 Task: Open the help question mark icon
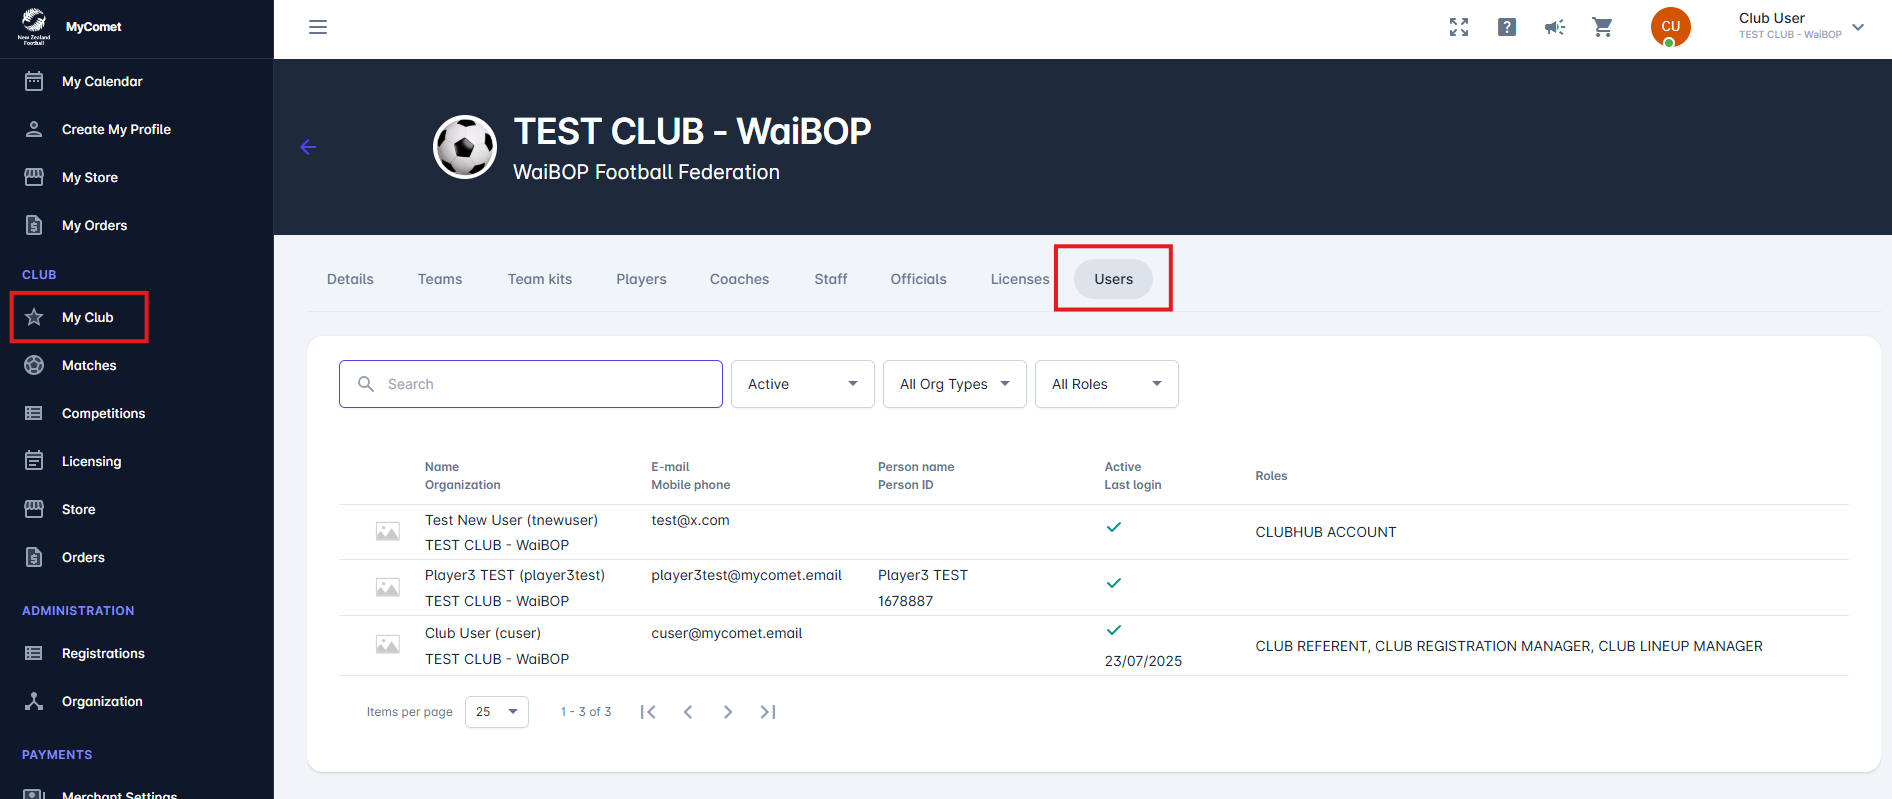pyautogui.click(x=1507, y=27)
